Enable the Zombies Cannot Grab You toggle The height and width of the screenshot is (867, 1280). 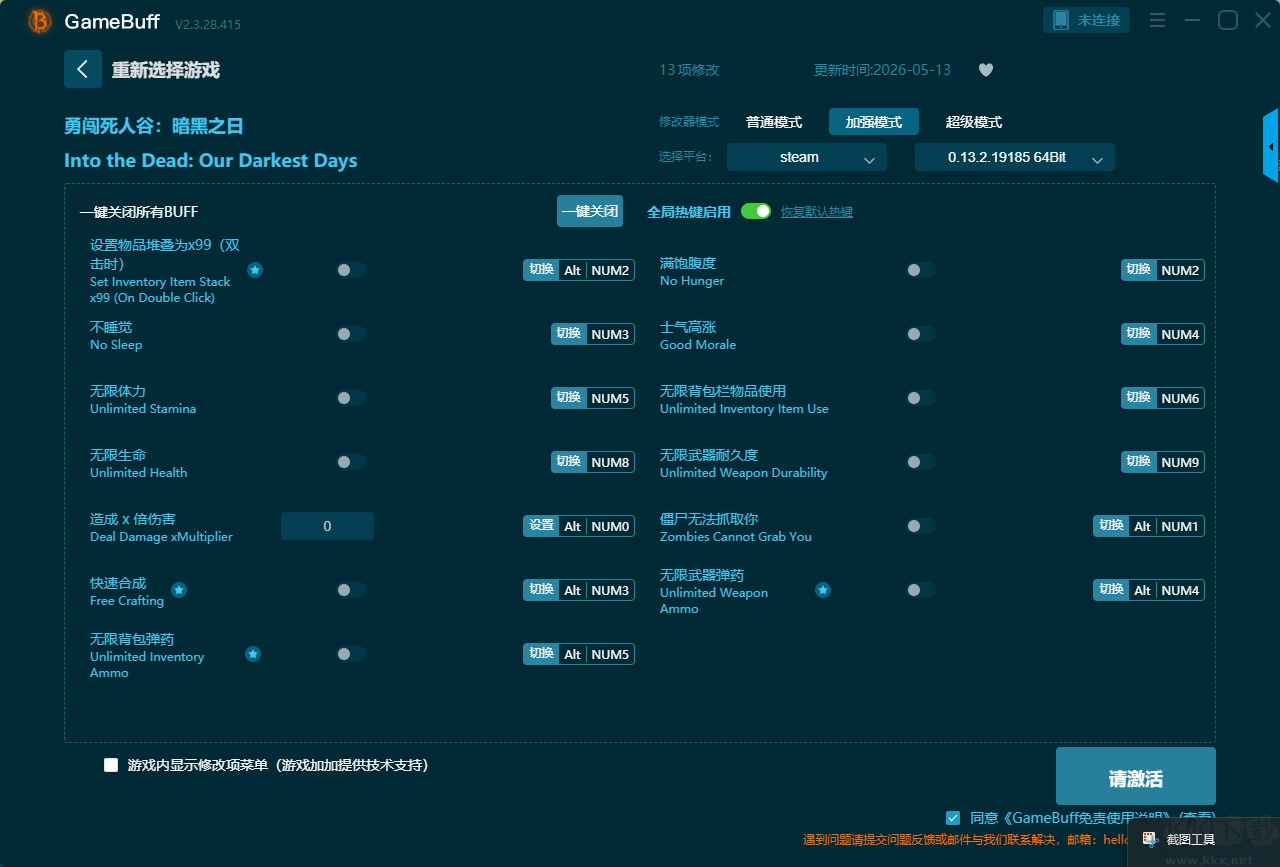click(x=921, y=526)
